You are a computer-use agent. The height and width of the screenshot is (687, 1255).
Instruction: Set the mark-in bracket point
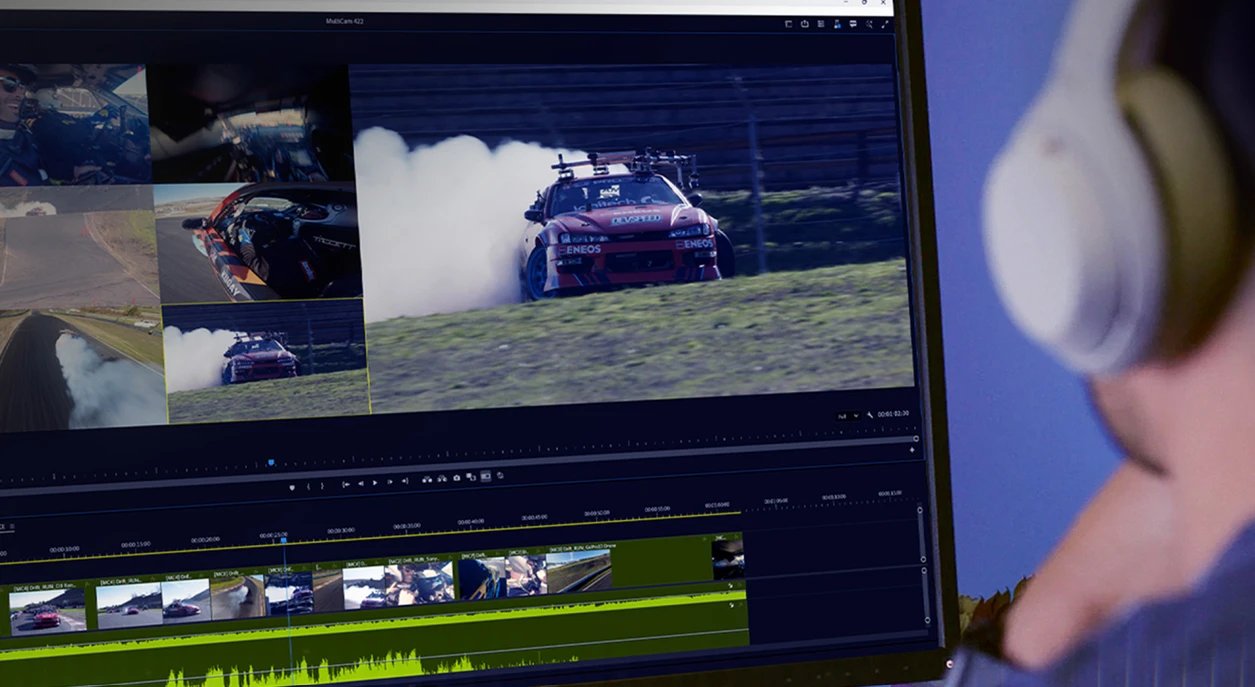308,486
